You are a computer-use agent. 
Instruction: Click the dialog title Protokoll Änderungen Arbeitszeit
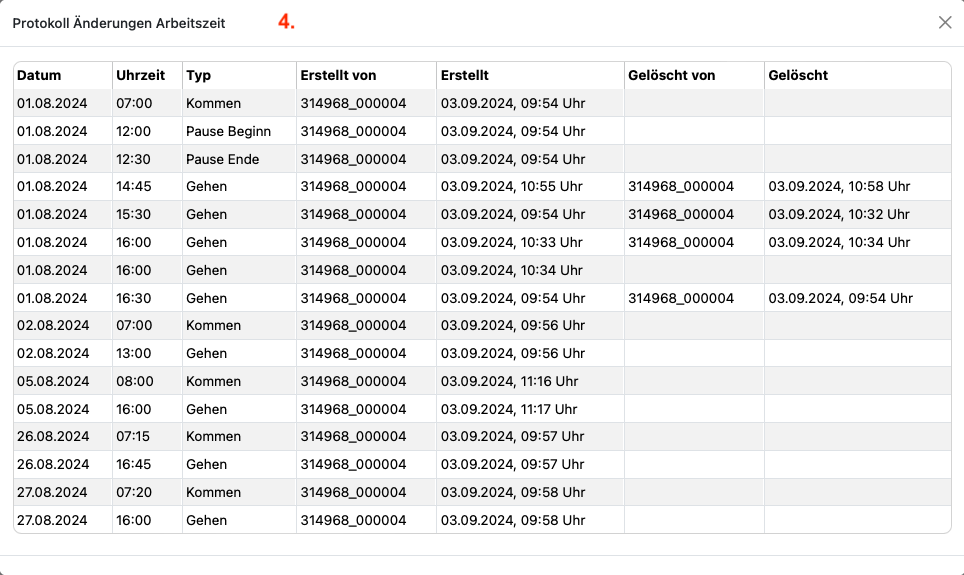pyautogui.click(x=119, y=23)
